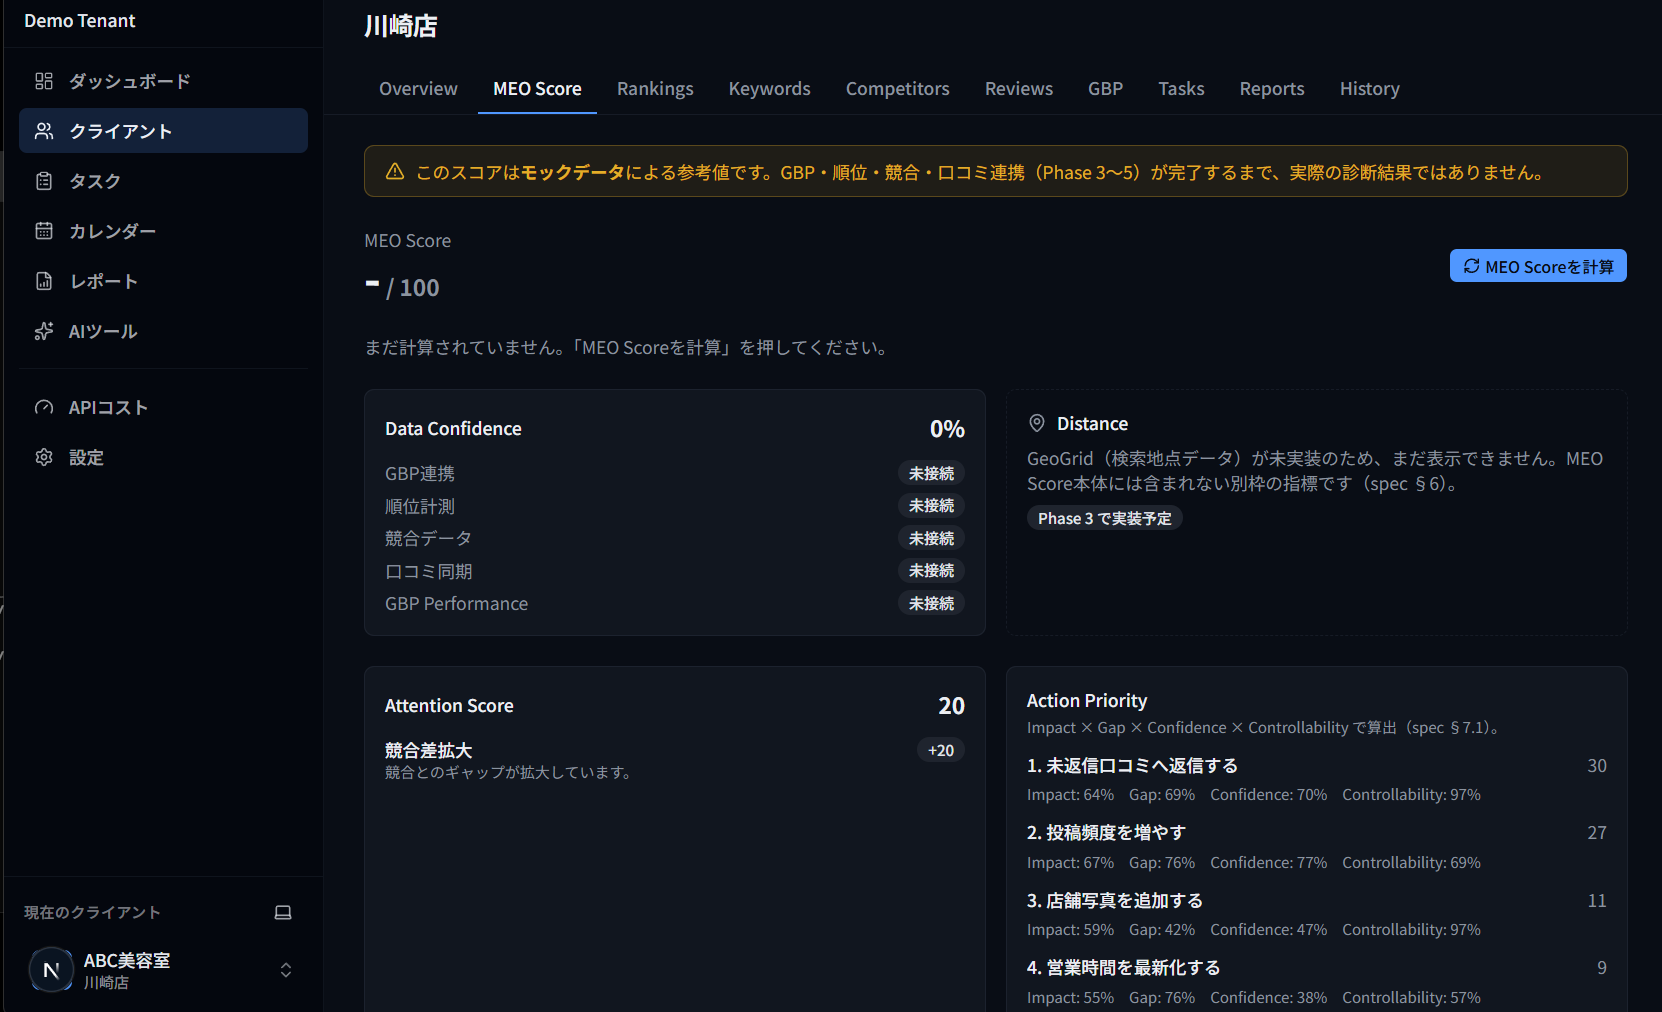Click the 2. 投稿頻度を増やす action
1662x1012 pixels.
tap(1106, 833)
